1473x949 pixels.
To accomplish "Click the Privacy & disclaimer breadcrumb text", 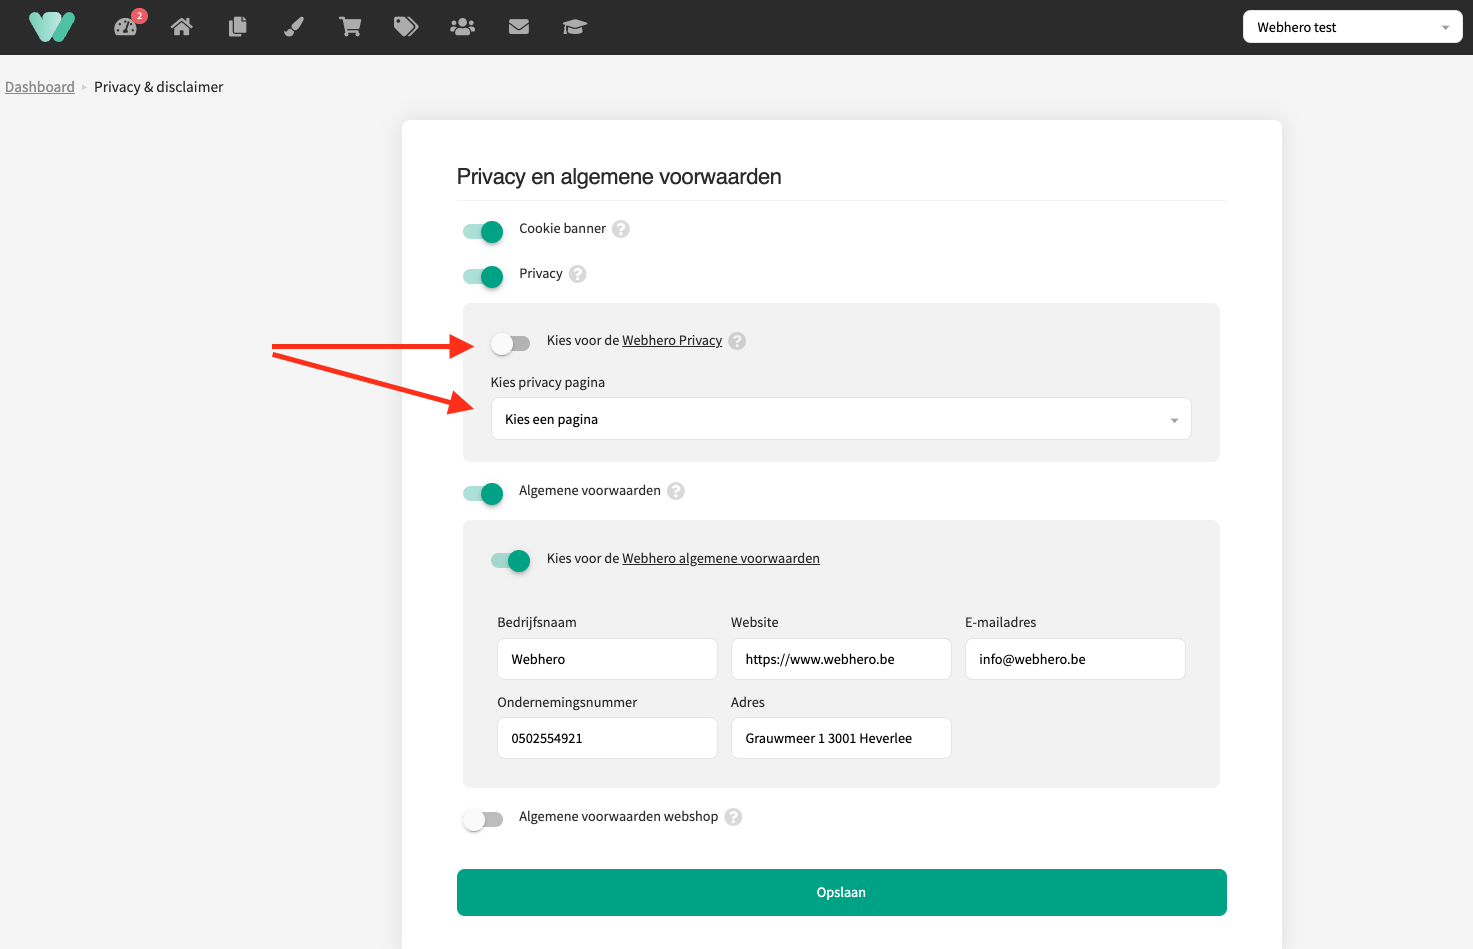I will pos(159,87).
